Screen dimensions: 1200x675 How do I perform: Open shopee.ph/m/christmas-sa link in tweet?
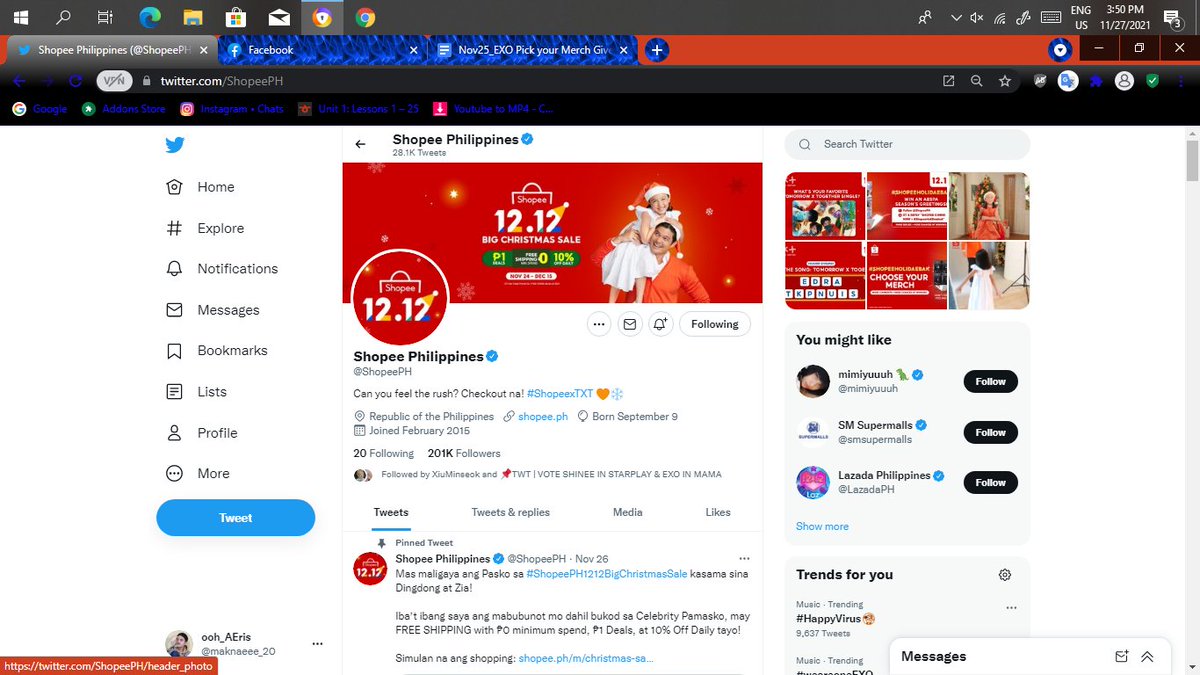pyautogui.click(x=587, y=658)
